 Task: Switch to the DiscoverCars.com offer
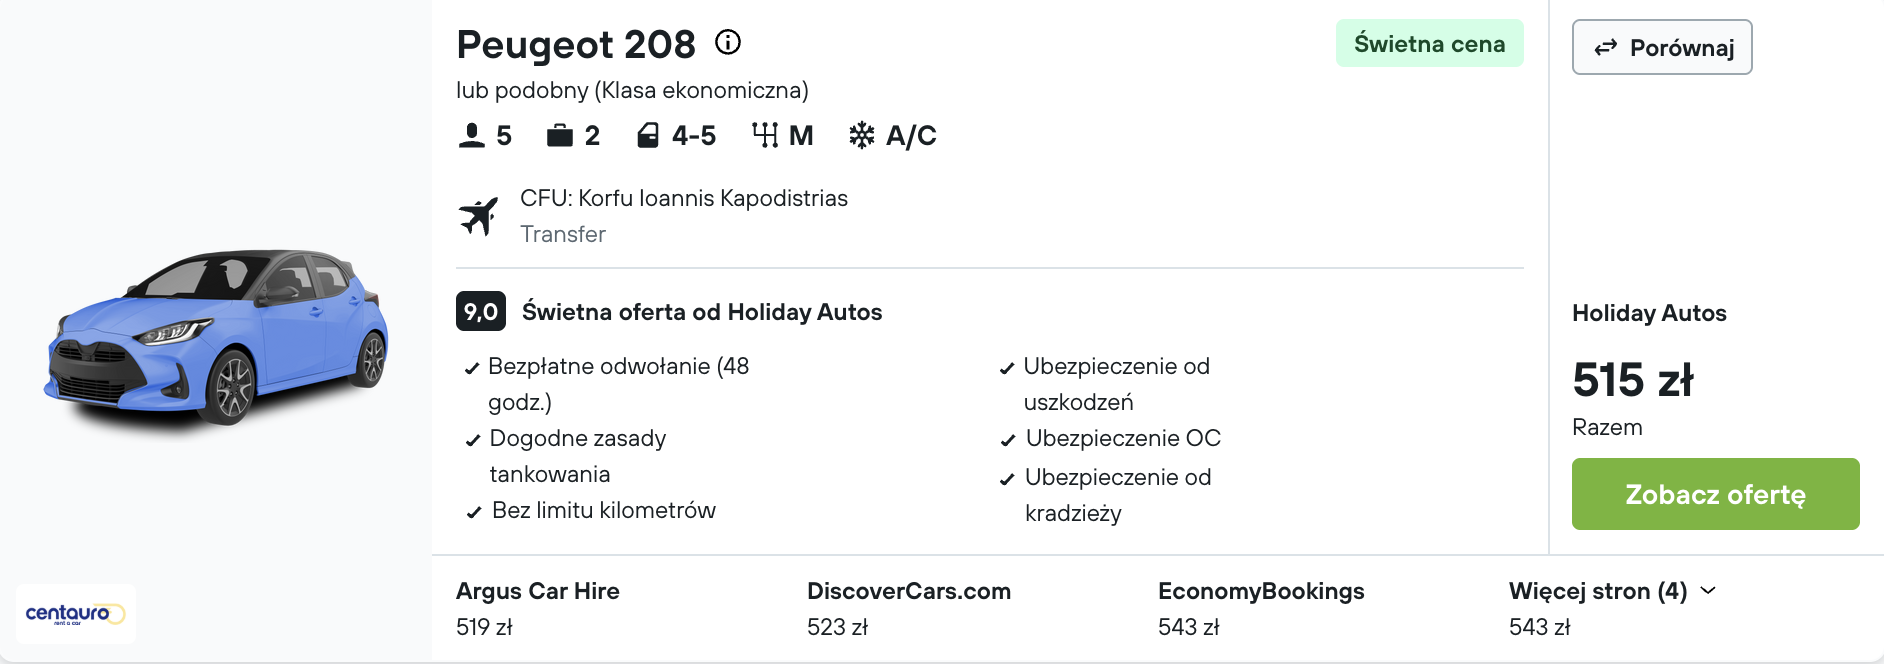pyautogui.click(x=909, y=590)
